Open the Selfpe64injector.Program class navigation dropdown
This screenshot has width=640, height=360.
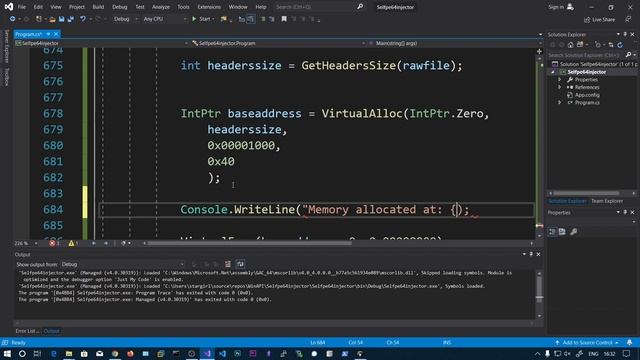coord(278,43)
